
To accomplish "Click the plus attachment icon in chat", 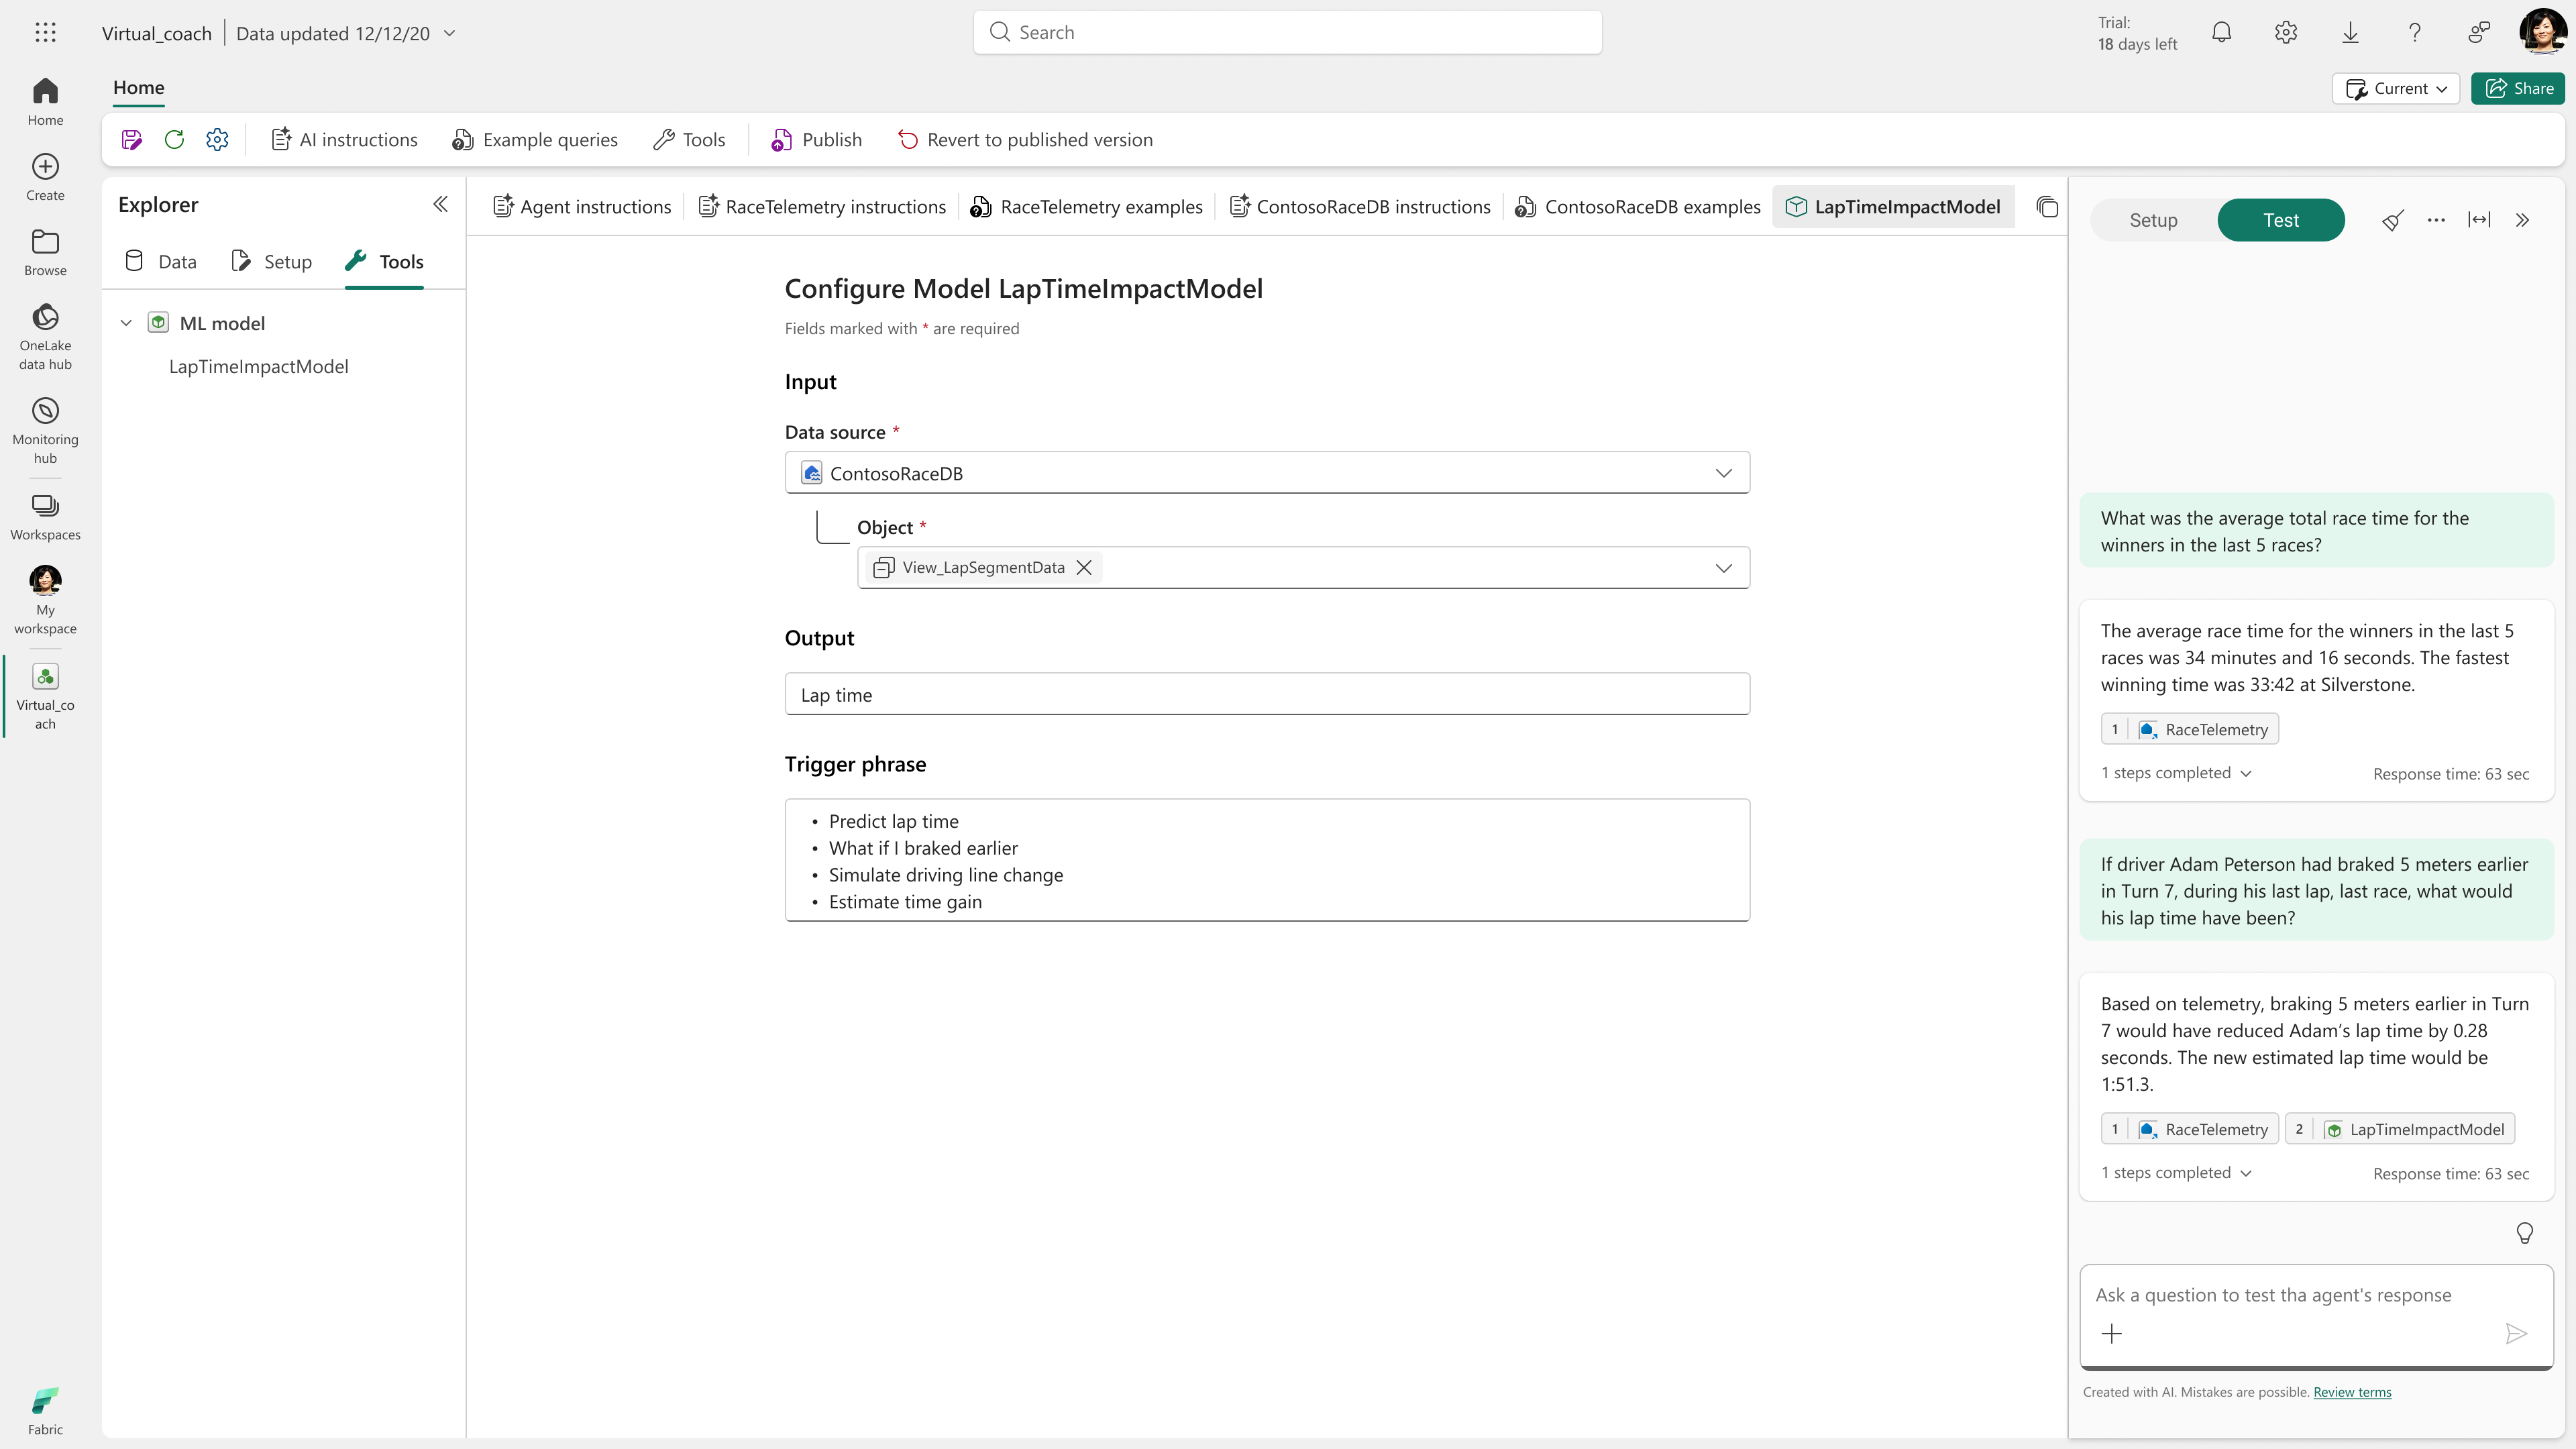I will pos(2111,1333).
